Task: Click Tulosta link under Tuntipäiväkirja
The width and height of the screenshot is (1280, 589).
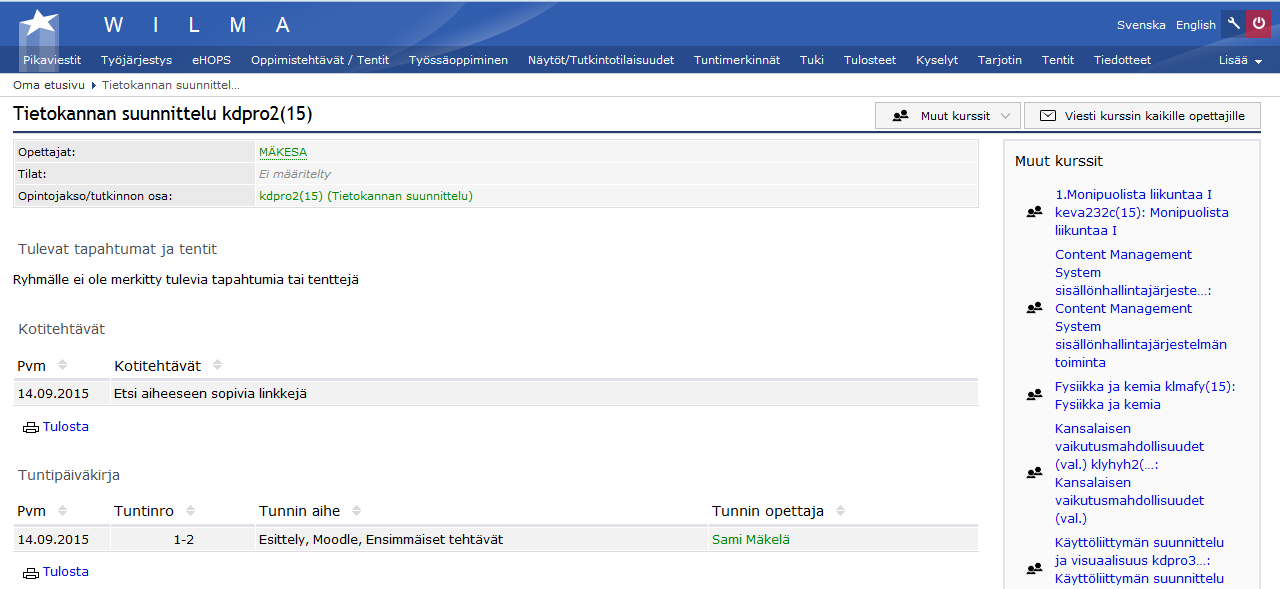Action: [x=66, y=572]
